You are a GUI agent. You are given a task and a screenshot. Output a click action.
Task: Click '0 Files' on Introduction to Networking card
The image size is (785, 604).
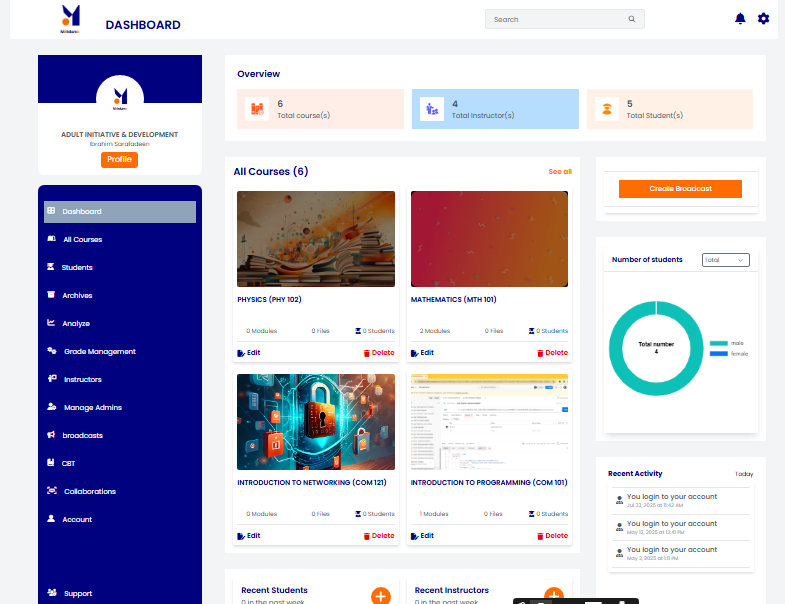[x=320, y=514]
